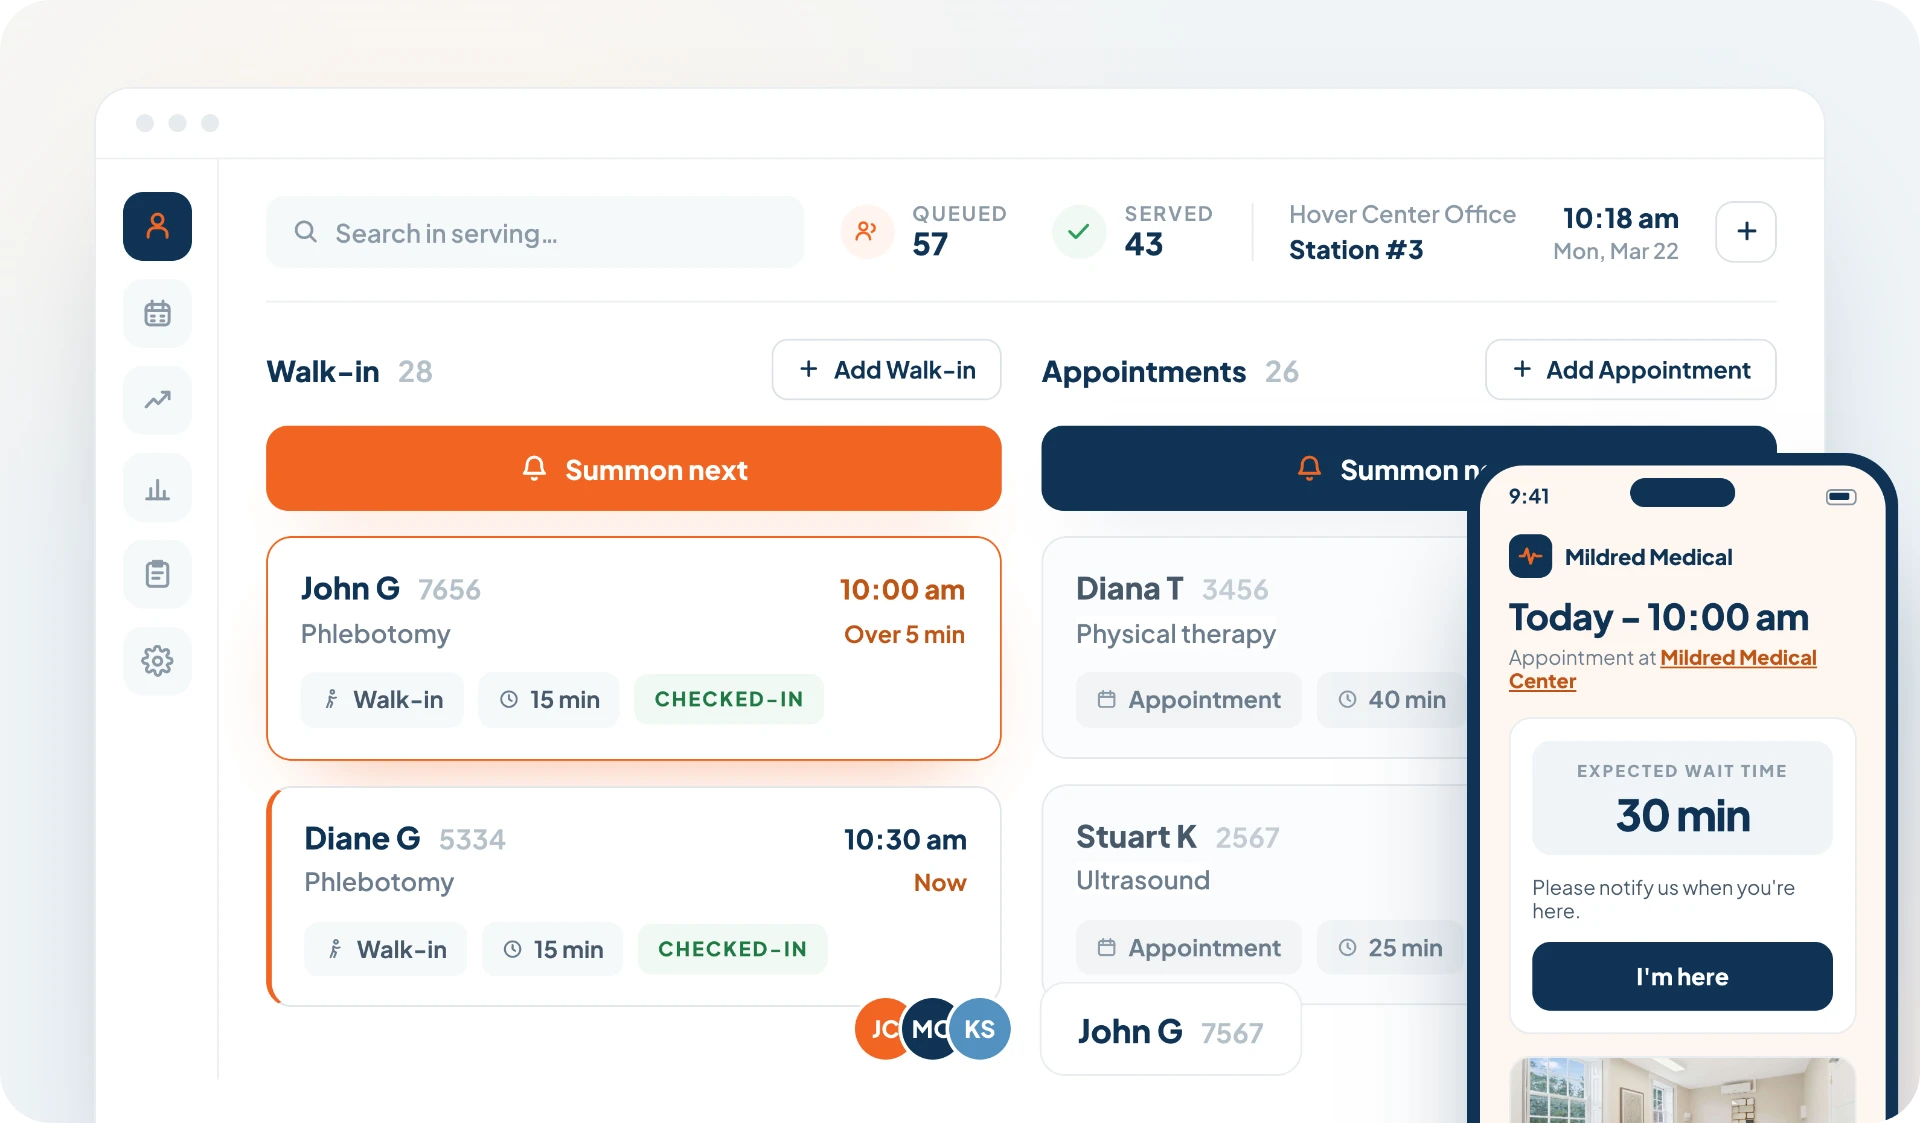Summon next walk-in with orange button
This screenshot has width=1920, height=1123.
point(633,469)
